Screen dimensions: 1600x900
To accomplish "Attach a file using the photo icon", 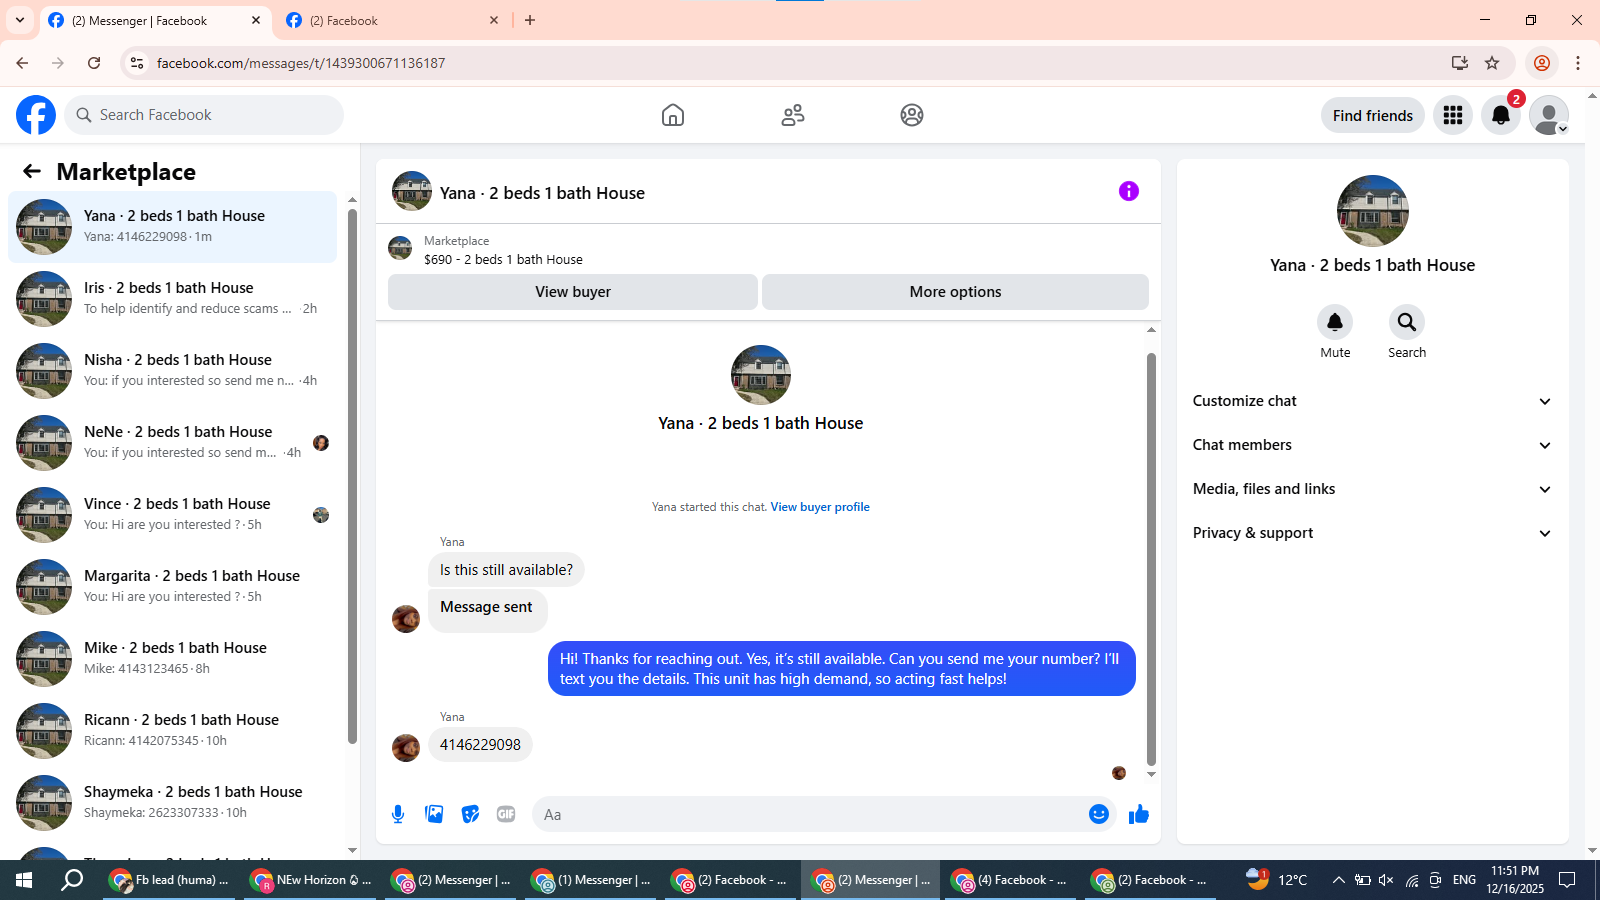I will pos(434,814).
